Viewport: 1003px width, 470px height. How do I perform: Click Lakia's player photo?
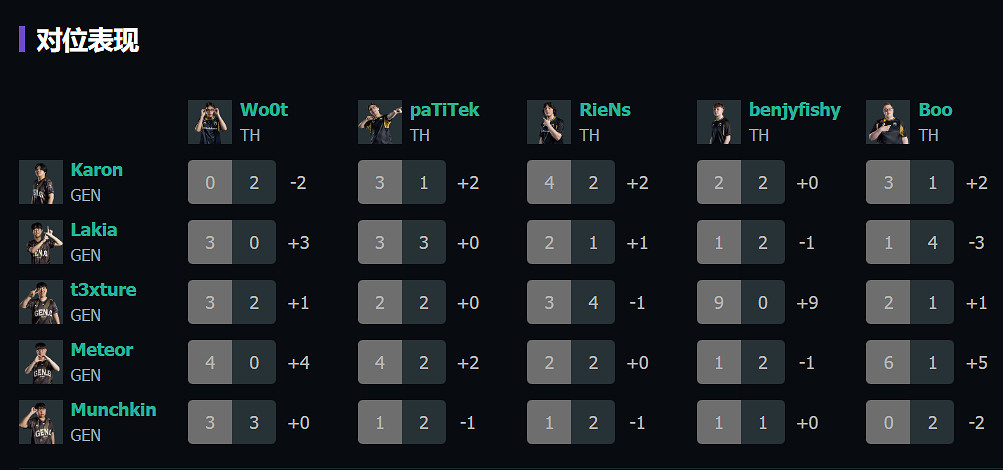tap(41, 242)
